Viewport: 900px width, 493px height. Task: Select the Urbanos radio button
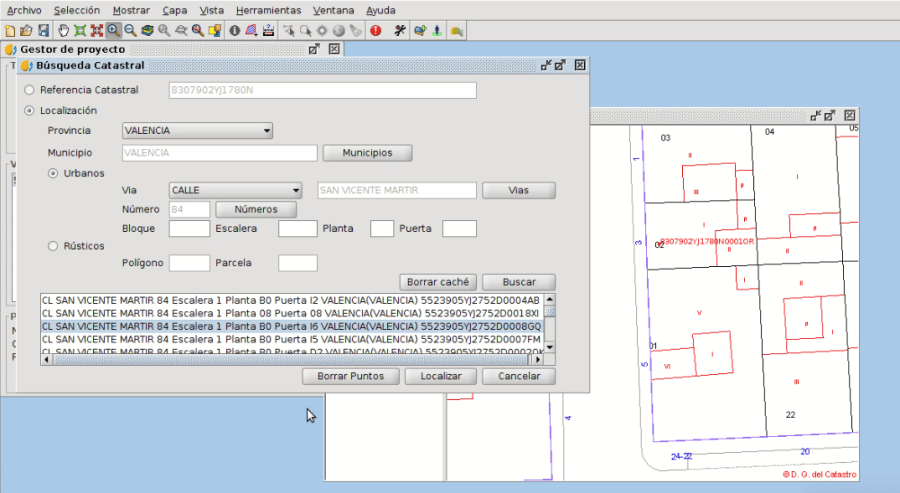coord(53,173)
